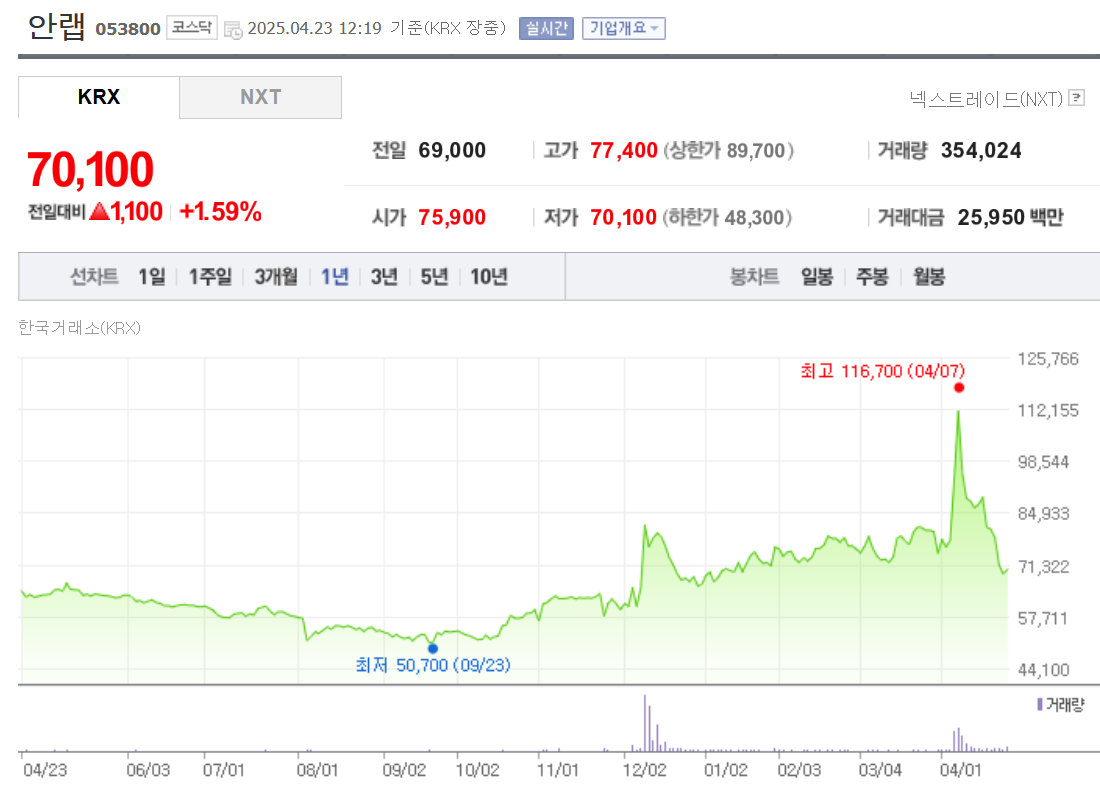
Task: Select the 3개월 line chart period
Action: [x=276, y=276]
